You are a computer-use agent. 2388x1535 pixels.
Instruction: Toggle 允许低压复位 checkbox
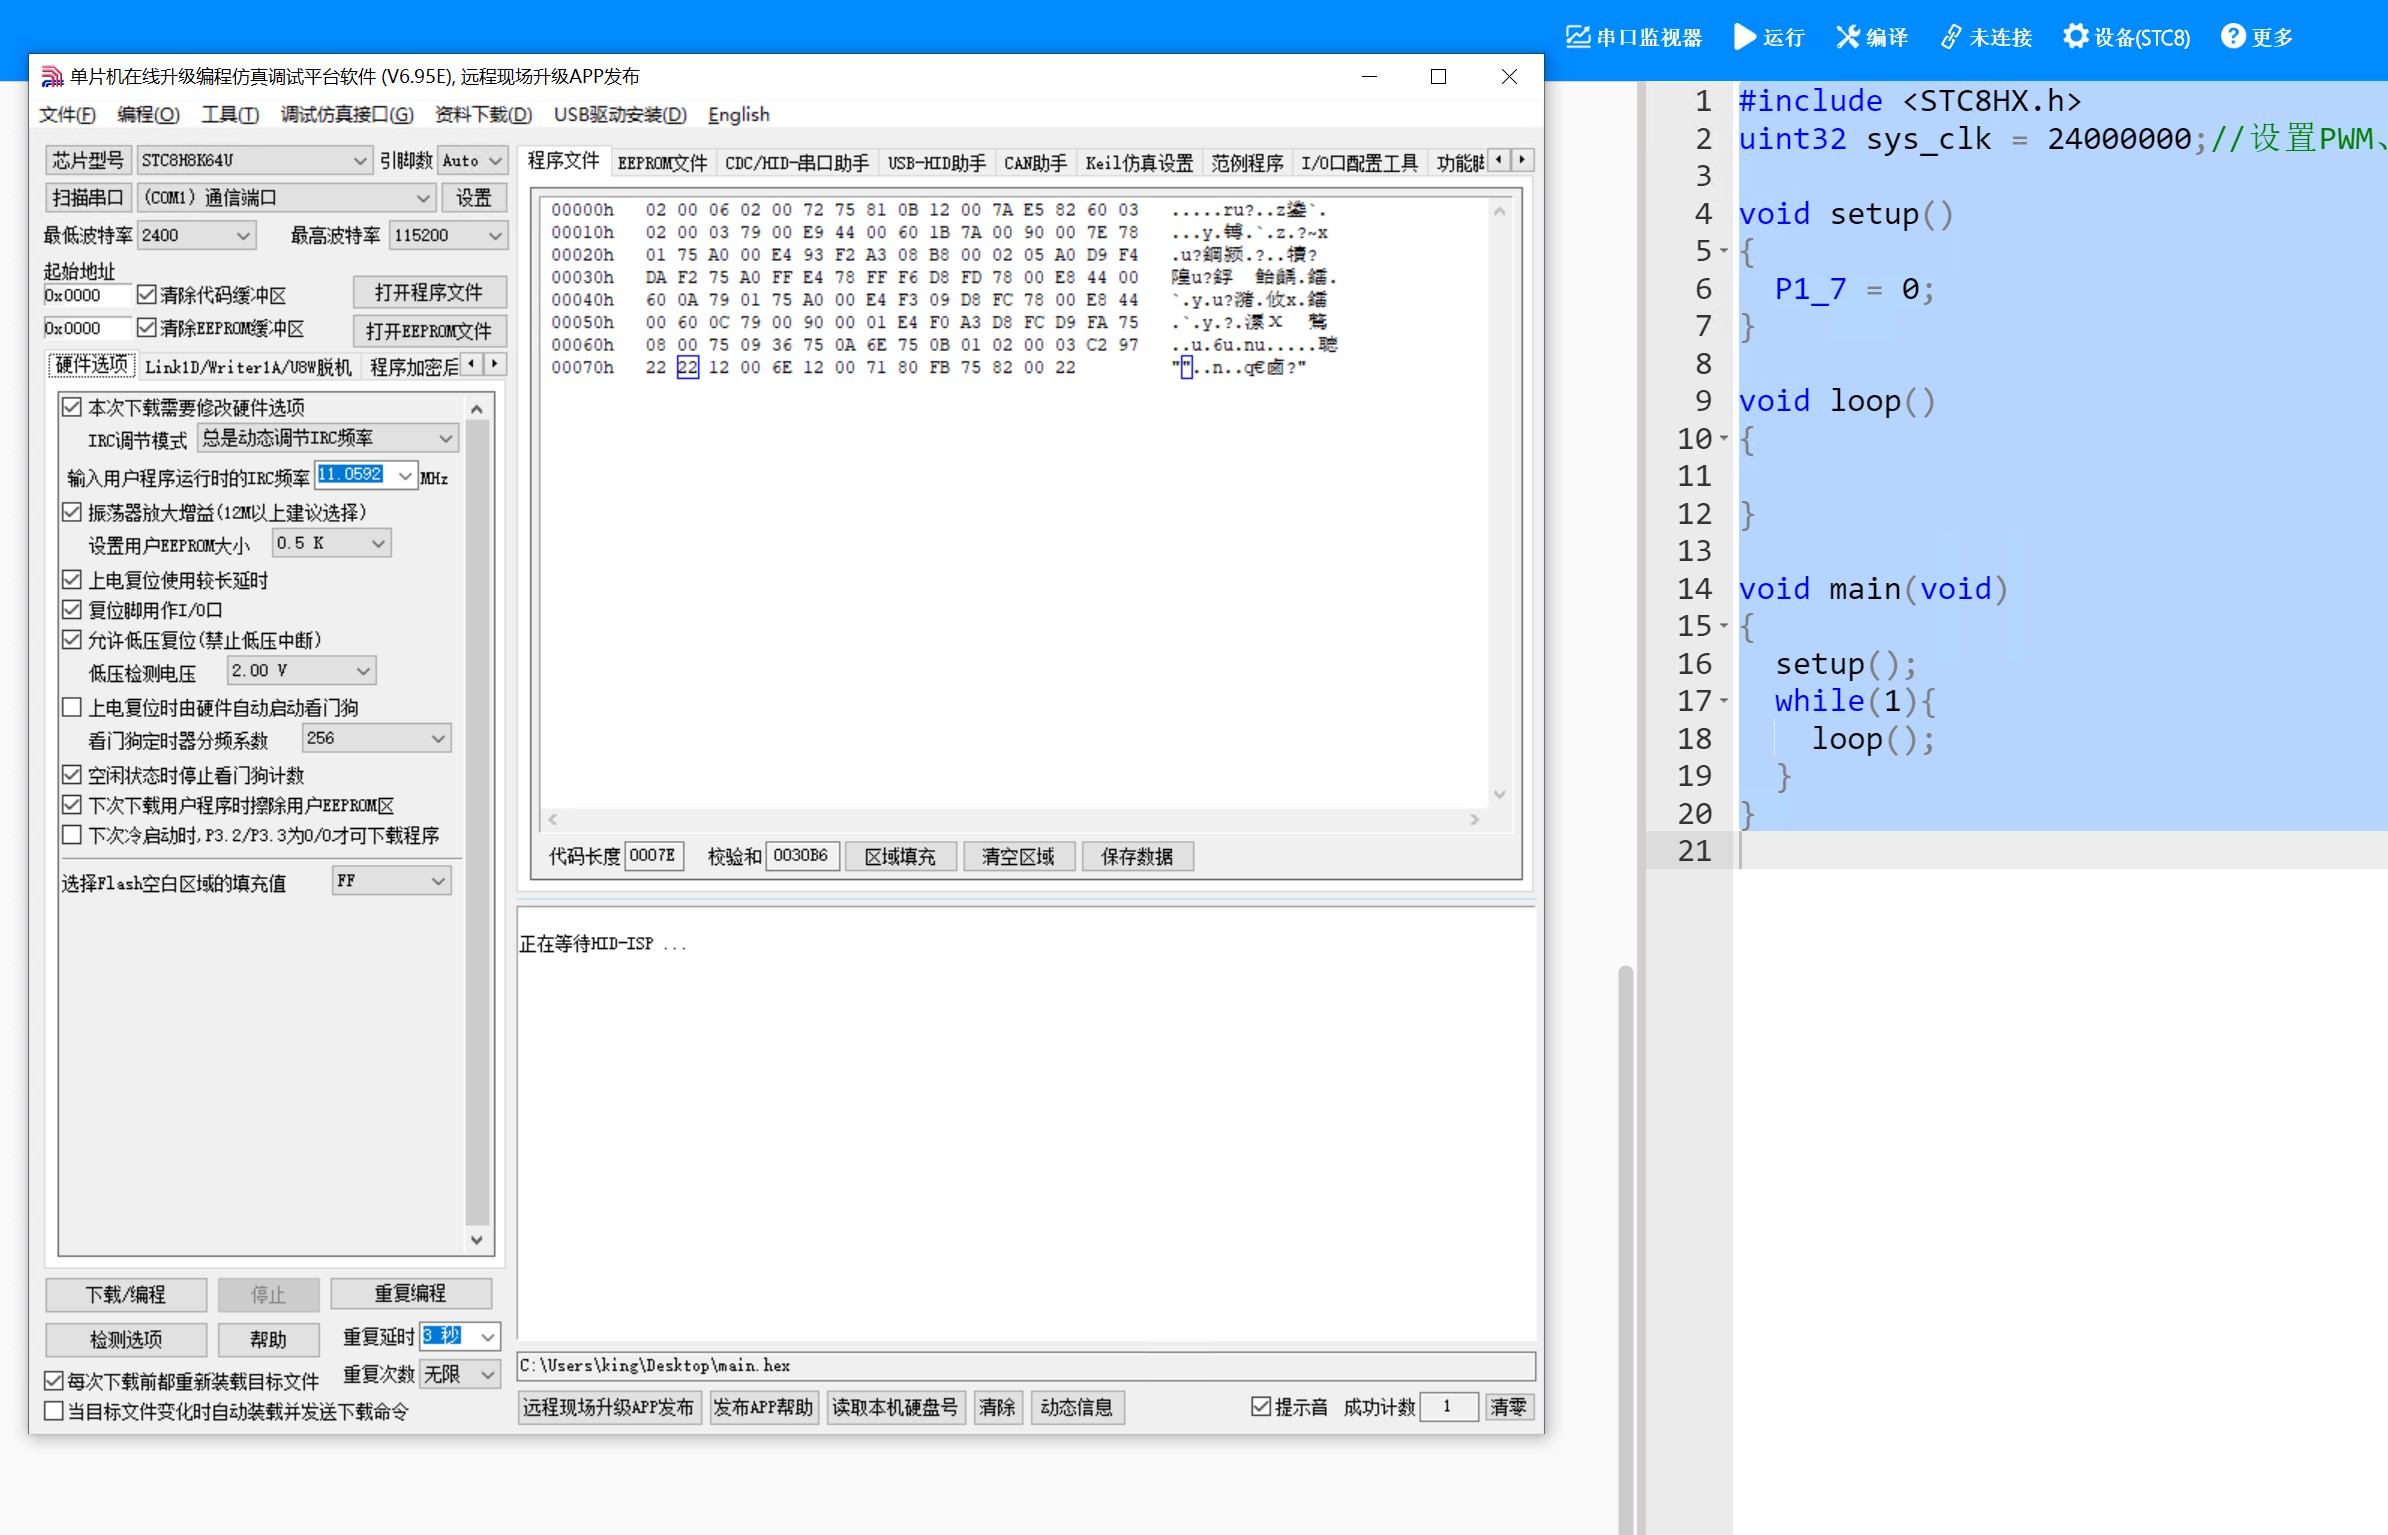[x=72, y=640]
